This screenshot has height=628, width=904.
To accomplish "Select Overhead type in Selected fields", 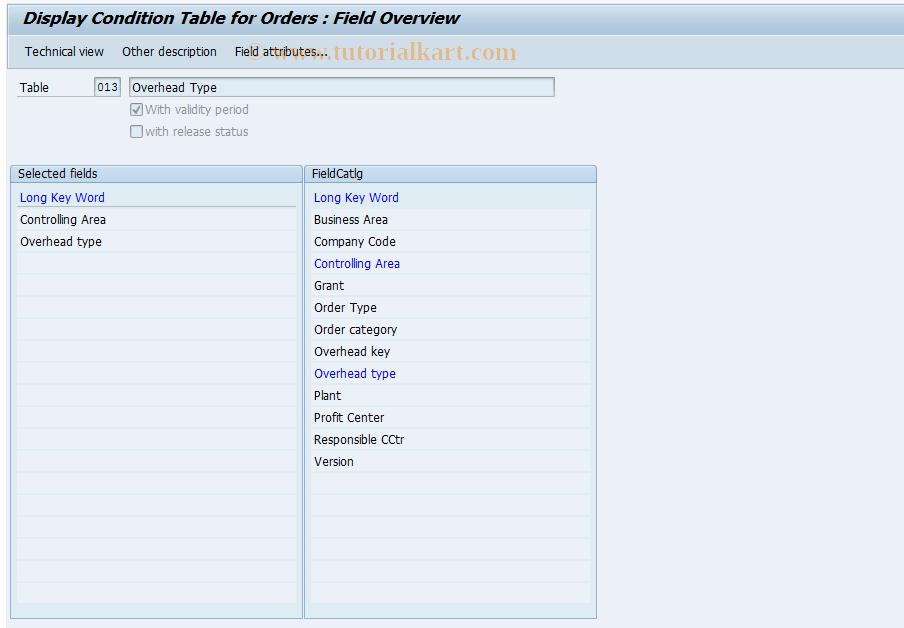I will coord(60,241).
